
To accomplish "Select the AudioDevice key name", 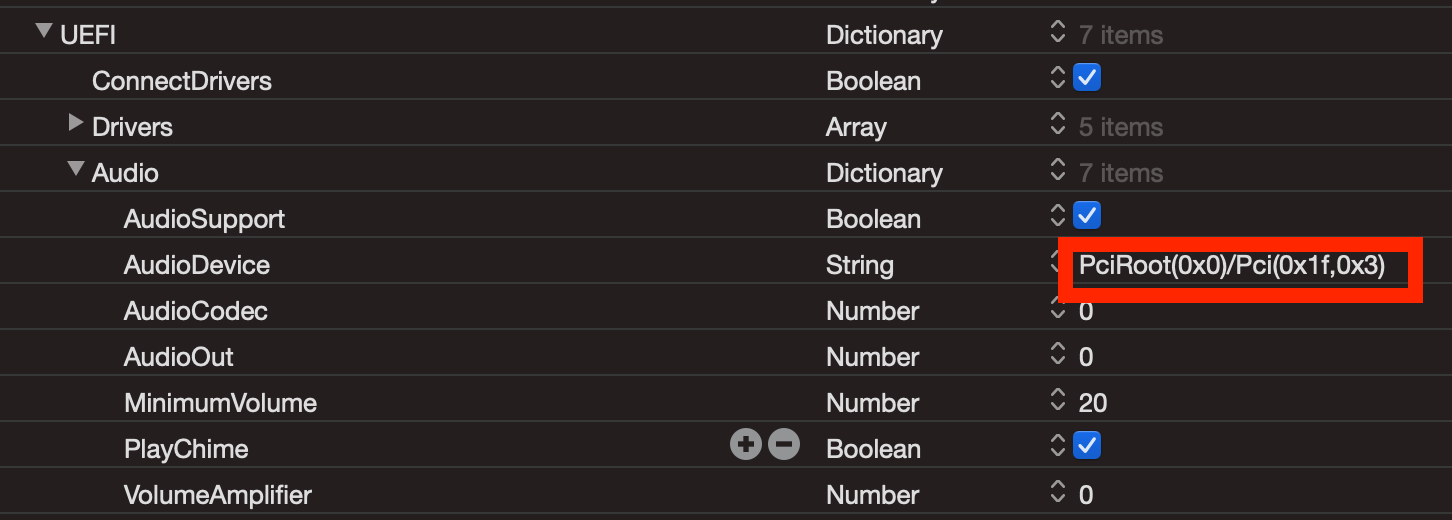I will coord(197,265).
